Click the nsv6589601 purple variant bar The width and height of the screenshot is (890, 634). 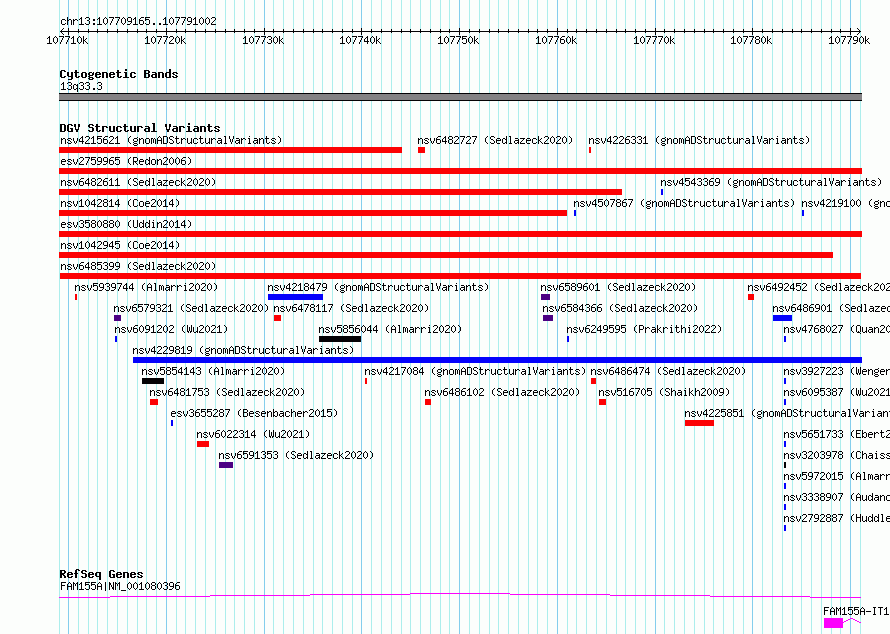point(545,297)
